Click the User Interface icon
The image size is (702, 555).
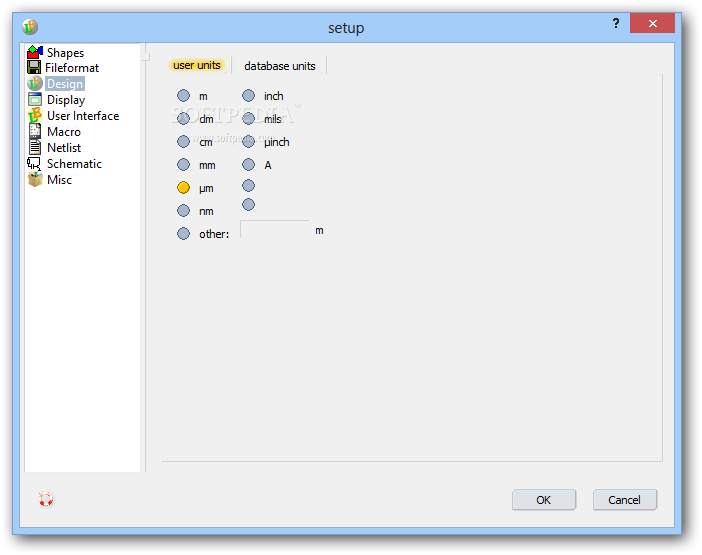point(34,115)
